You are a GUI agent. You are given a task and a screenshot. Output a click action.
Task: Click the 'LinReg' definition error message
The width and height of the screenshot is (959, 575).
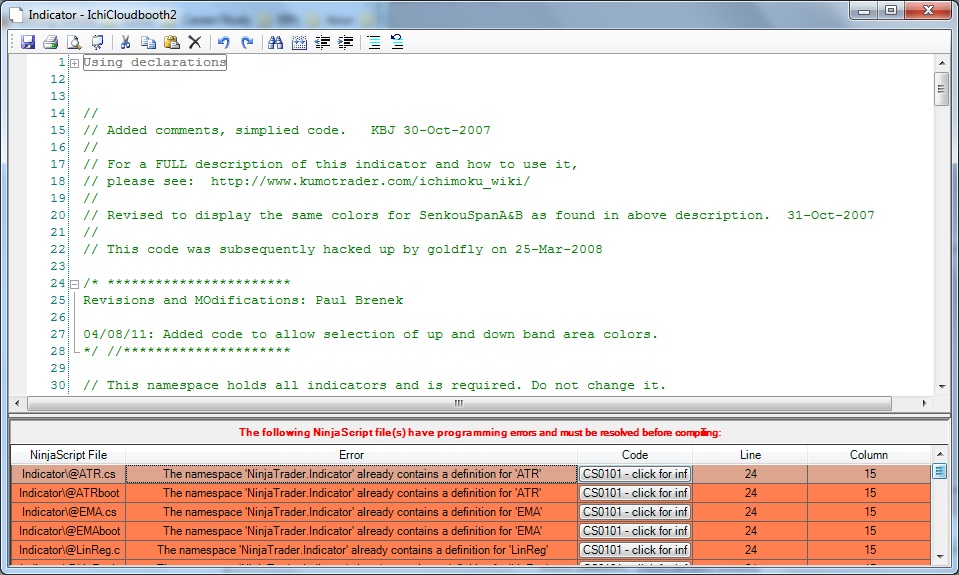click(x=352, y=550)
